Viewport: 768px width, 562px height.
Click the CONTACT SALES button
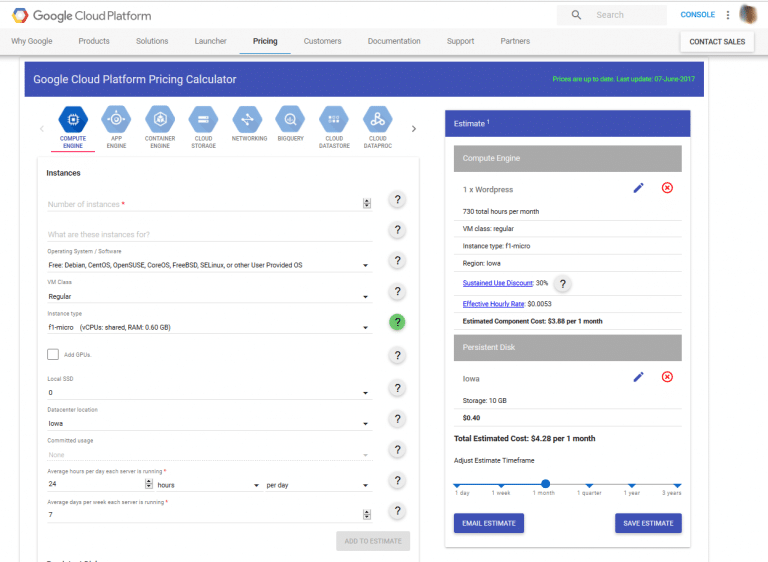point(717,42)
